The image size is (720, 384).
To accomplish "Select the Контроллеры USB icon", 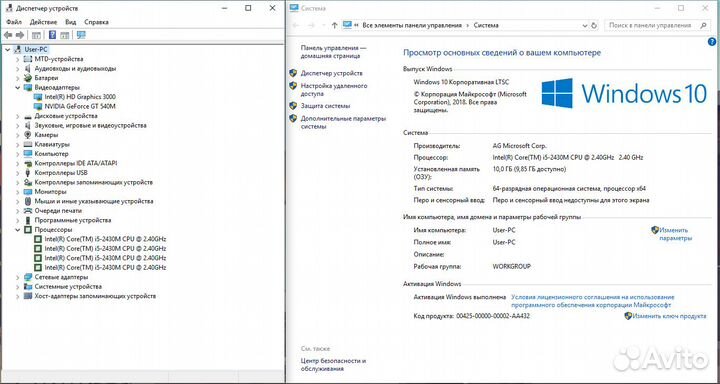I will pyautogui.click(x=28, y=173).
